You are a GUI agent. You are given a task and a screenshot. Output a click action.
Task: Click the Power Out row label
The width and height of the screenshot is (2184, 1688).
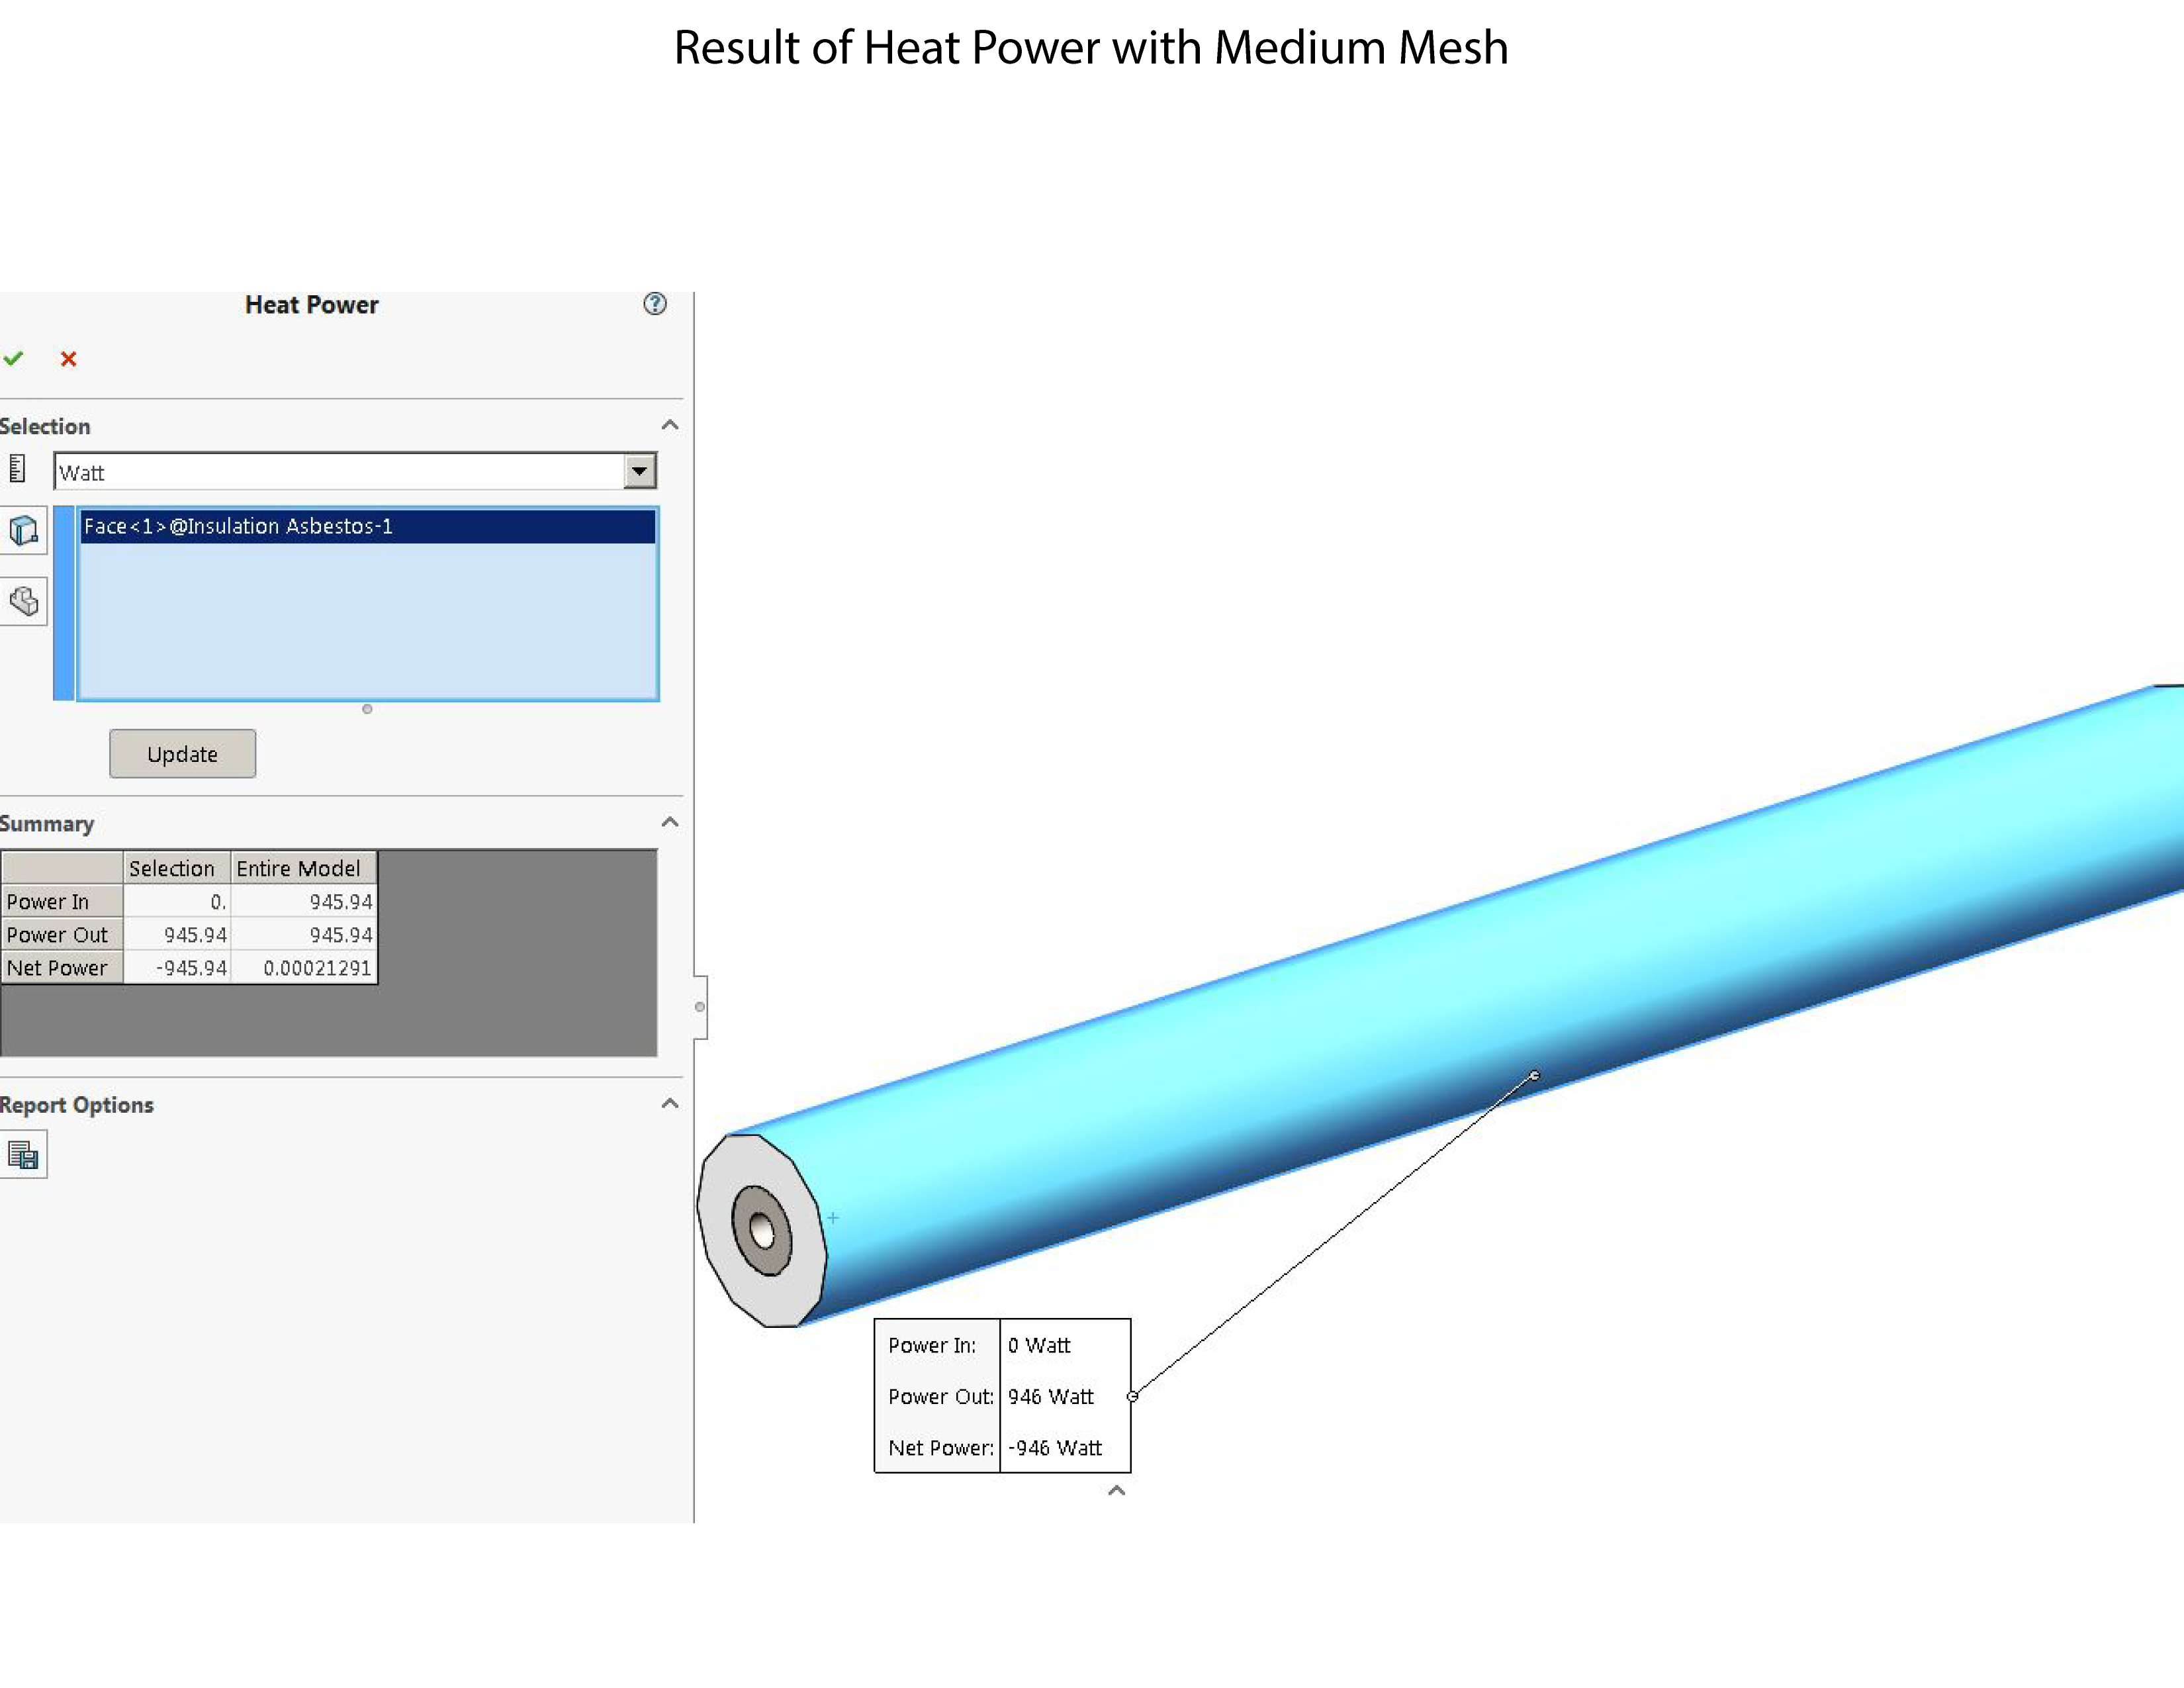62,934
